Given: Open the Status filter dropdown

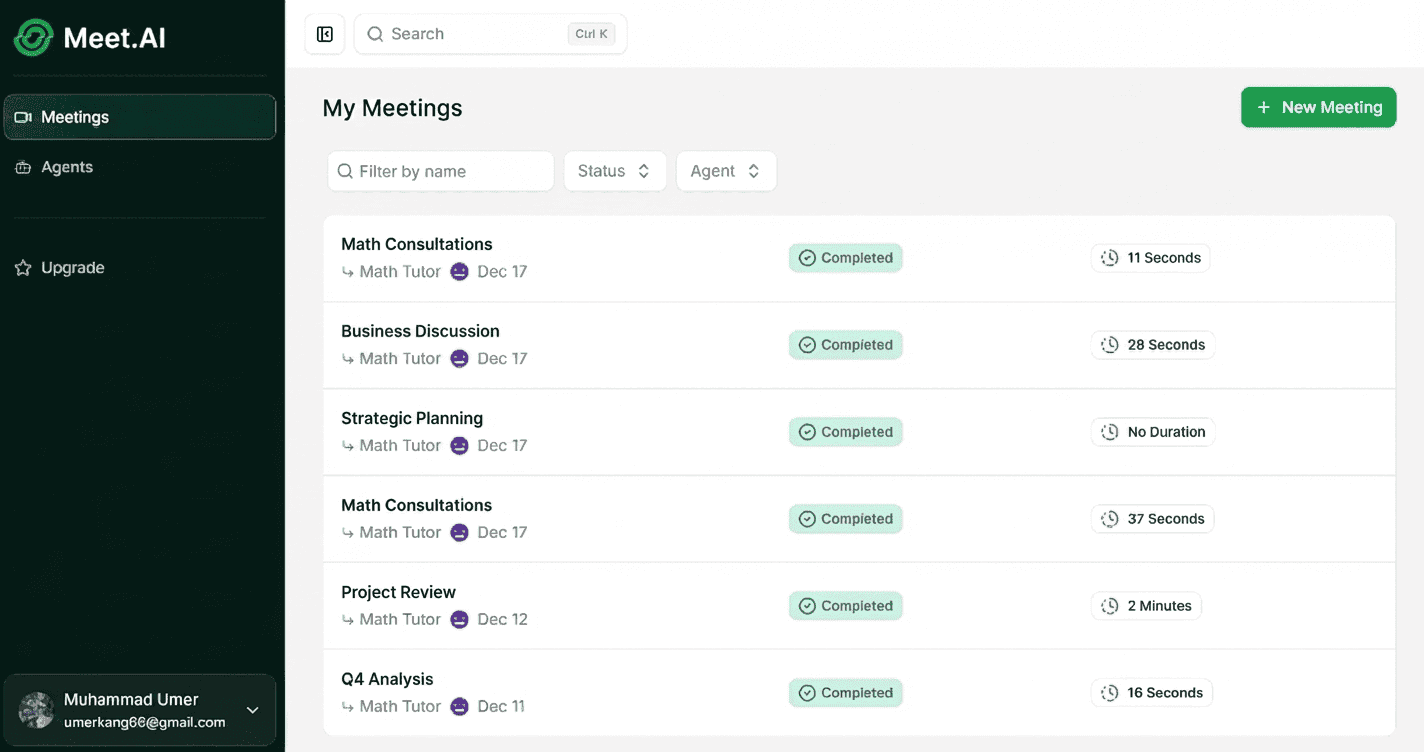Looking at the screenshot, I should tap(614, 171).
